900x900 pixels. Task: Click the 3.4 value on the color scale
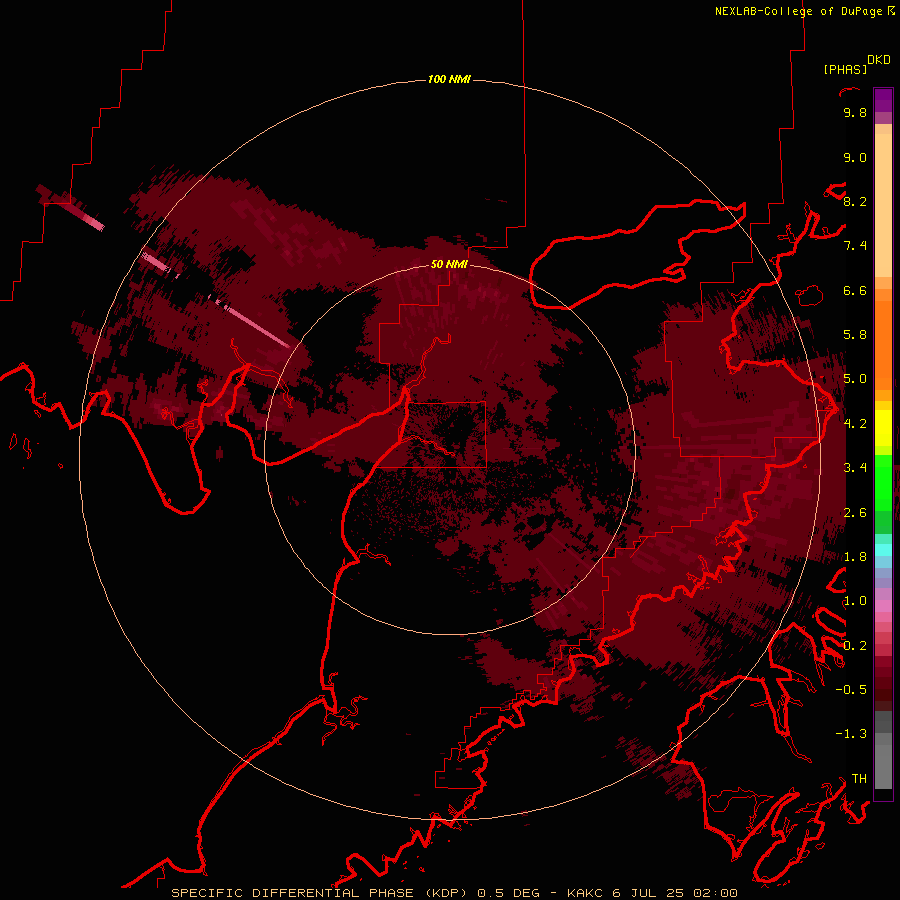(x=855, y=468)
